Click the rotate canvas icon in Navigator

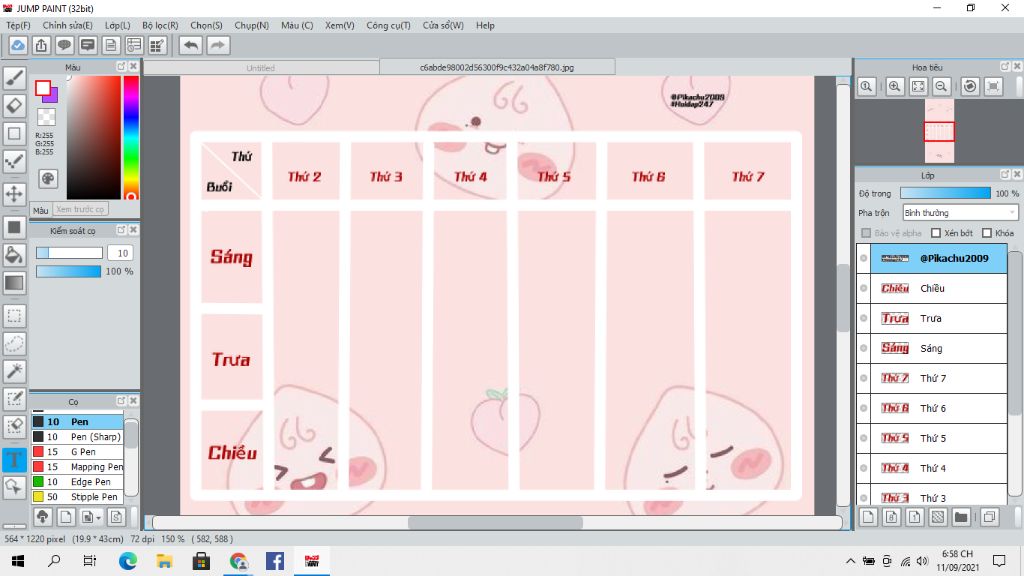pyautogui.click(x=970, y=86)
